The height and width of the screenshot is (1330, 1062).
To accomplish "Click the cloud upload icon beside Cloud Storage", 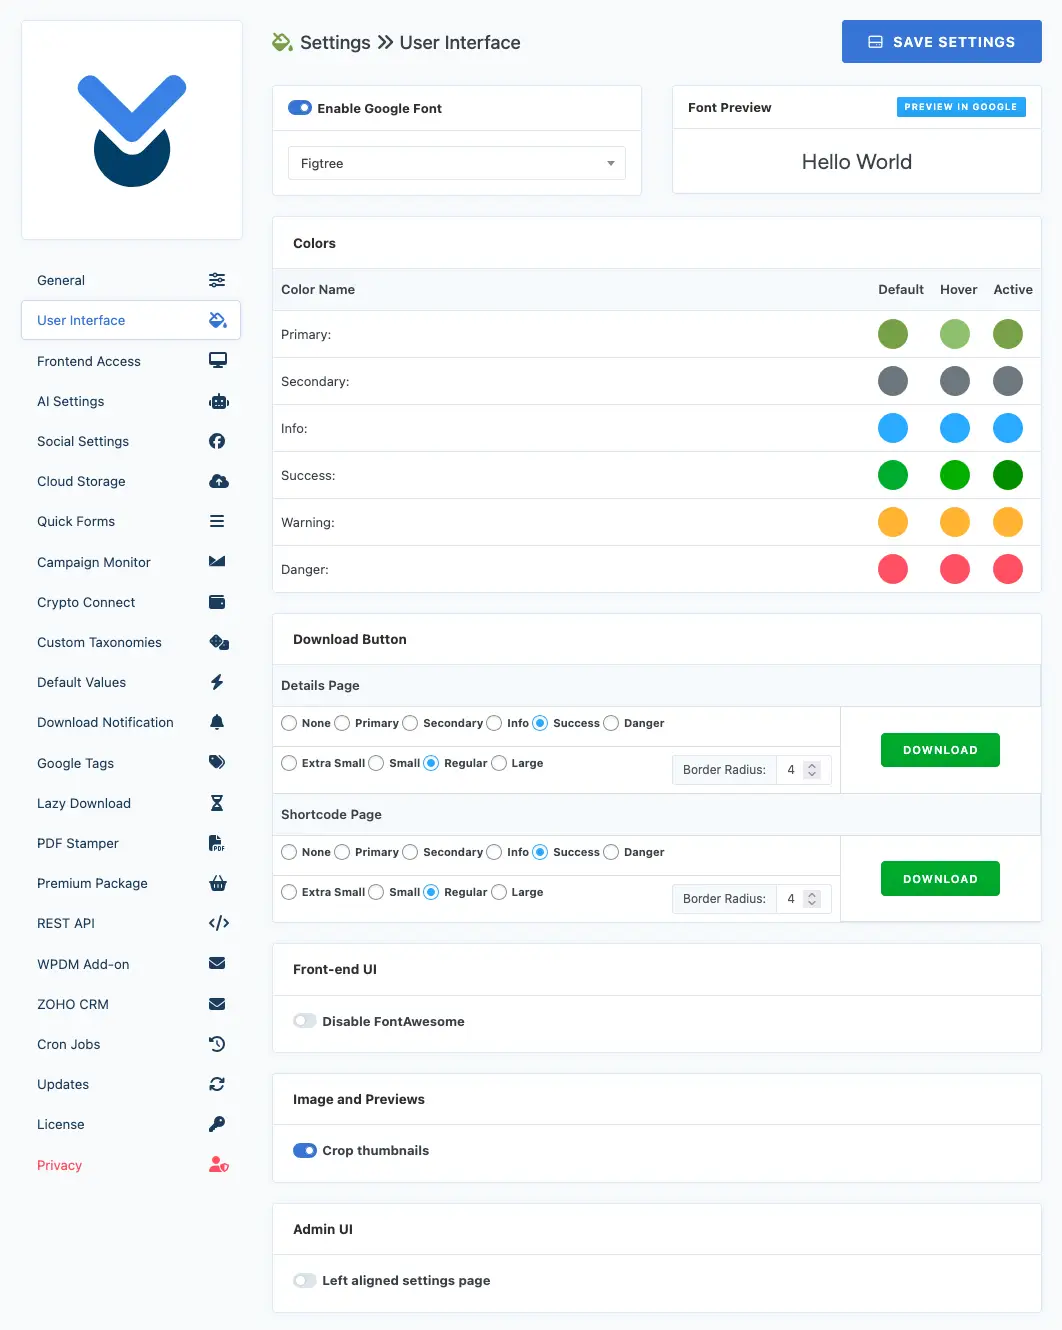I will pos(218,481).
